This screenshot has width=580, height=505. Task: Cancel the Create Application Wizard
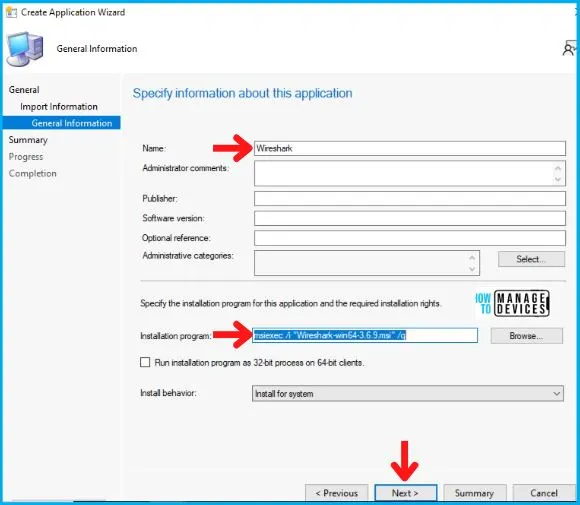[x=544, y=493]
